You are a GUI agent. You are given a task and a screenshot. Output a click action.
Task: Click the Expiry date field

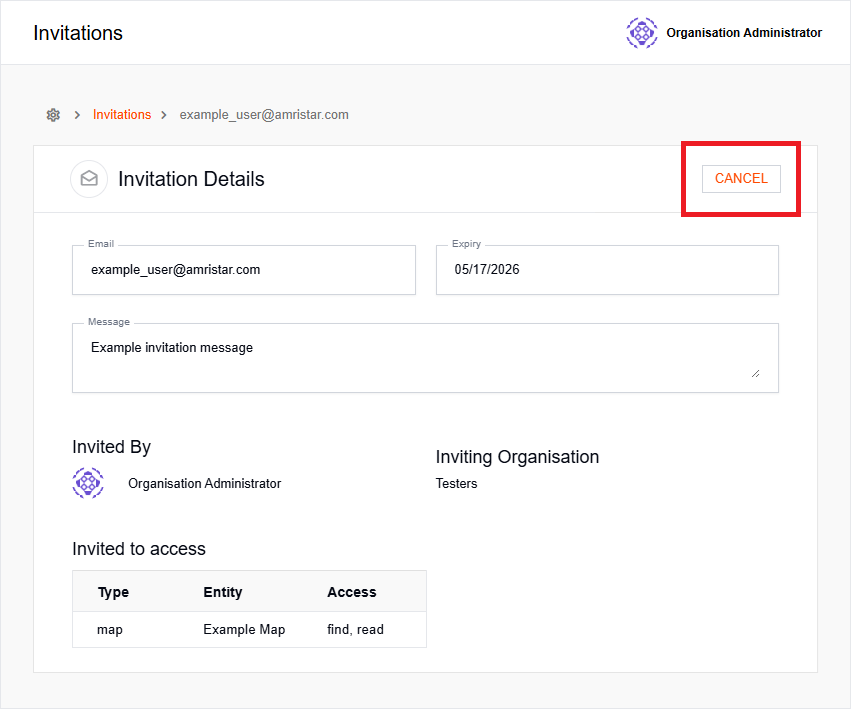[607, 270]
